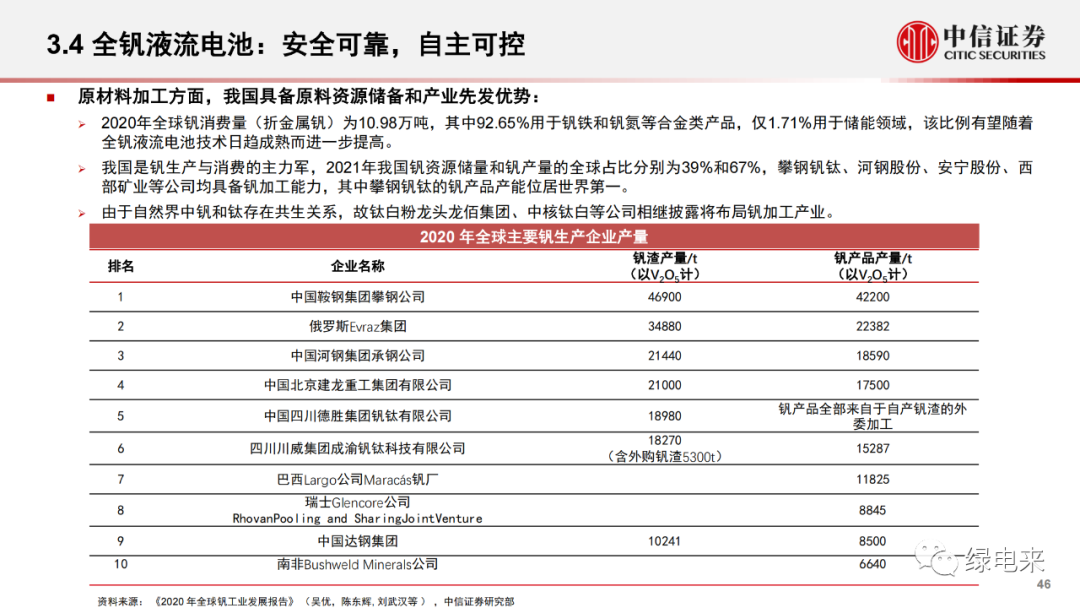Click the paragraph starting 2020年全球钒消费量
This screenshot has width=1080, height=608.
tap(568, 133)
